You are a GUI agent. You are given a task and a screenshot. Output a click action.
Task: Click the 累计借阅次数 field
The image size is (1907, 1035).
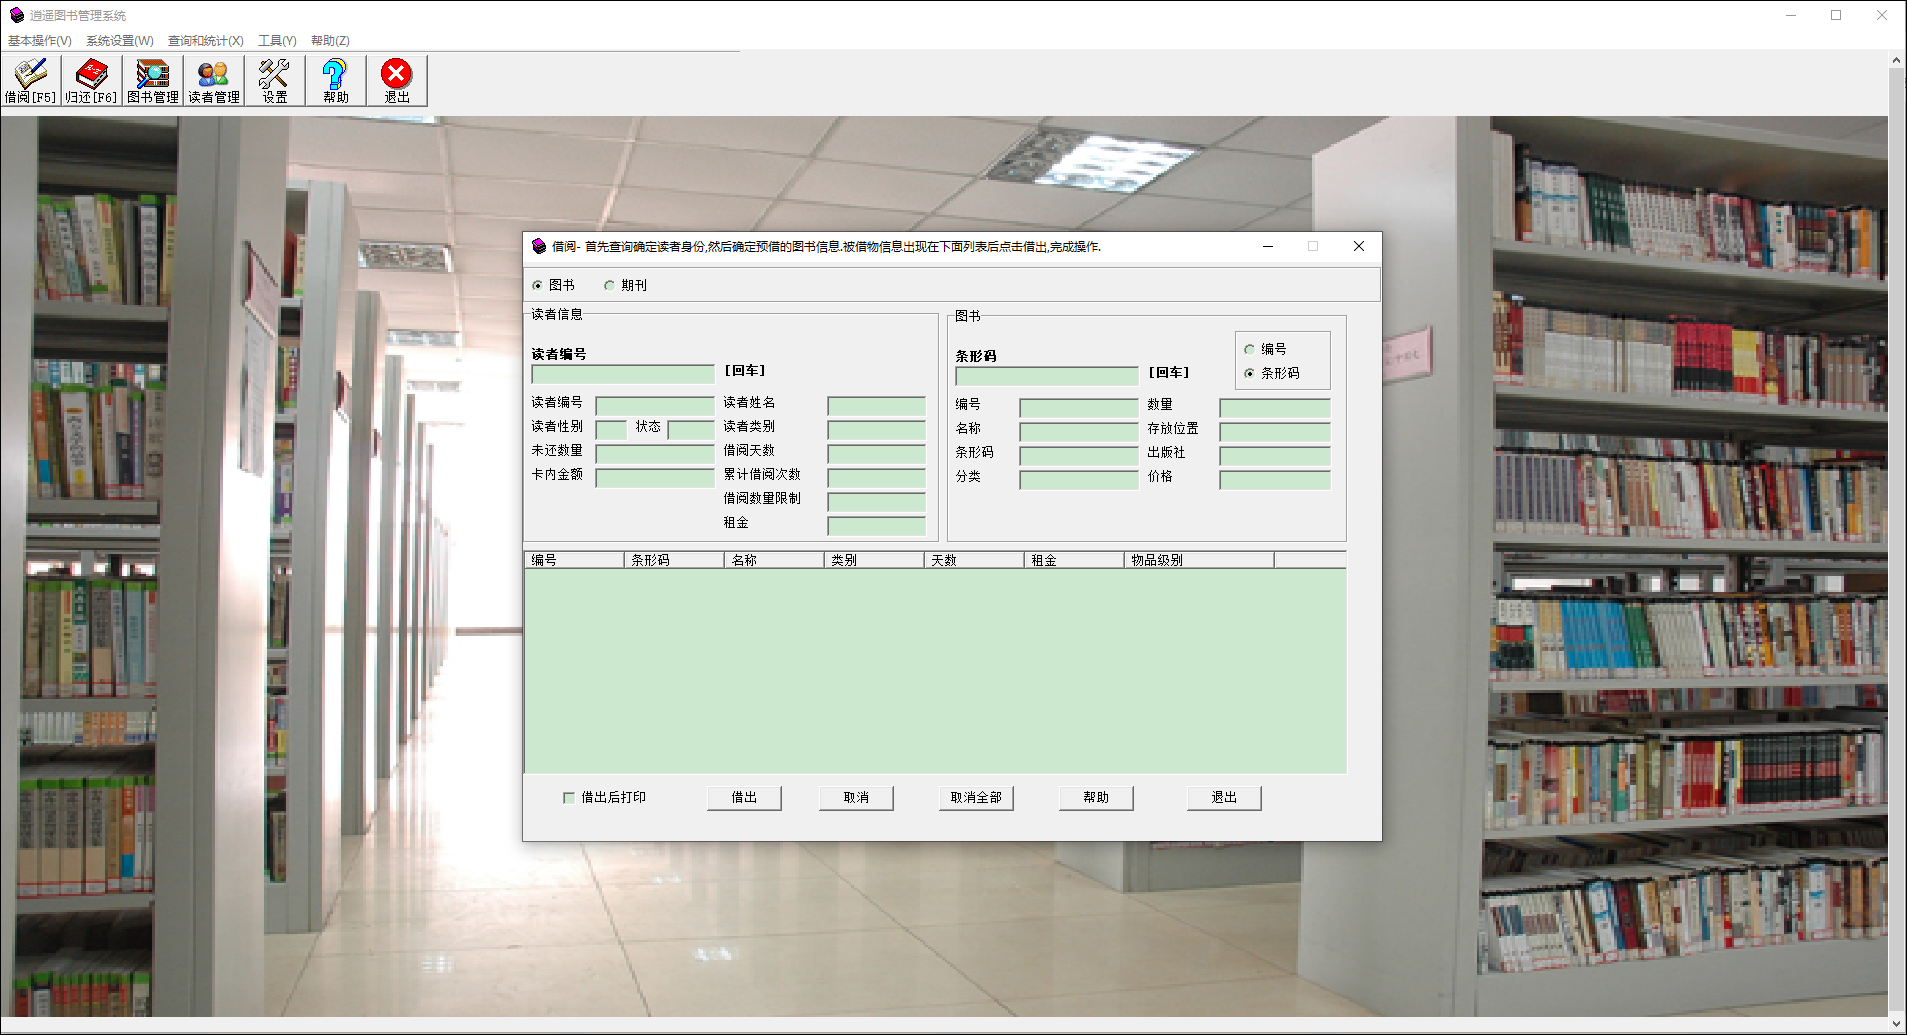877,478
